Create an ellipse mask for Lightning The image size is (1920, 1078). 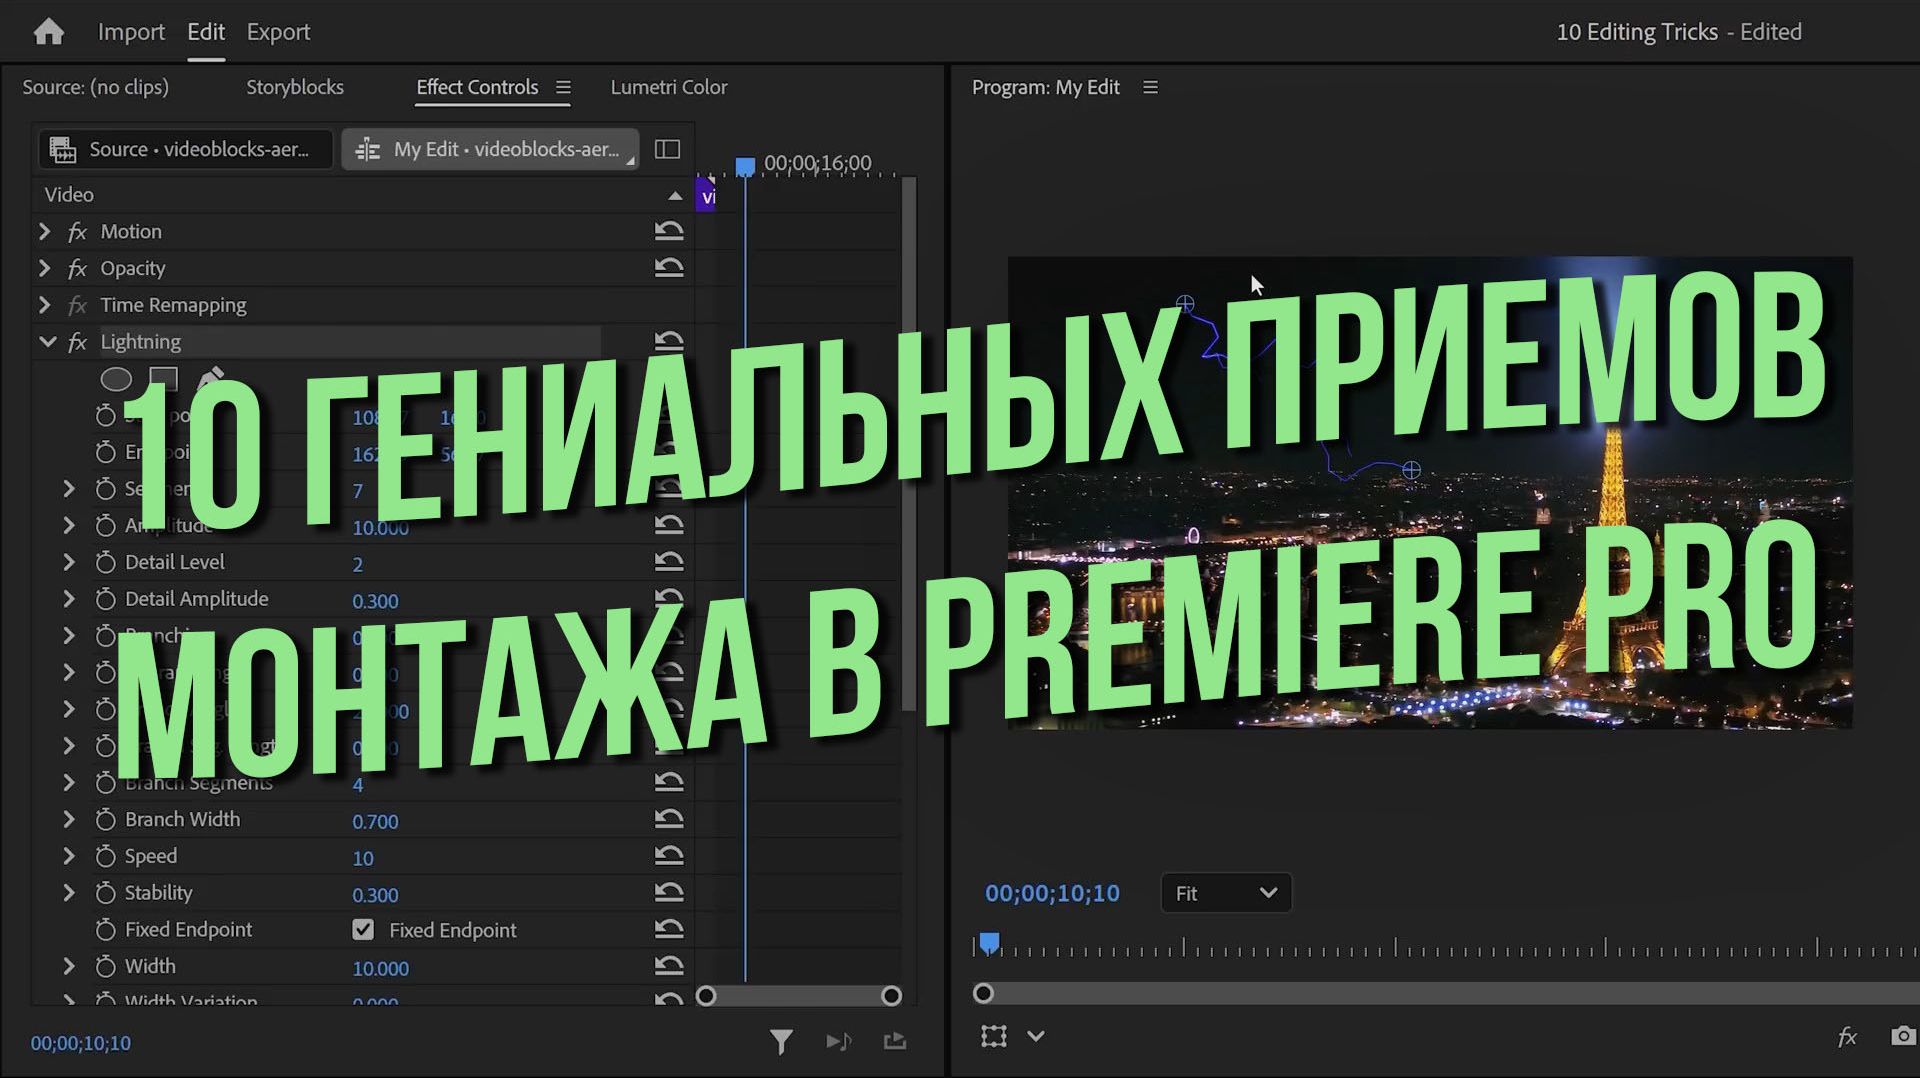[116, 379]
